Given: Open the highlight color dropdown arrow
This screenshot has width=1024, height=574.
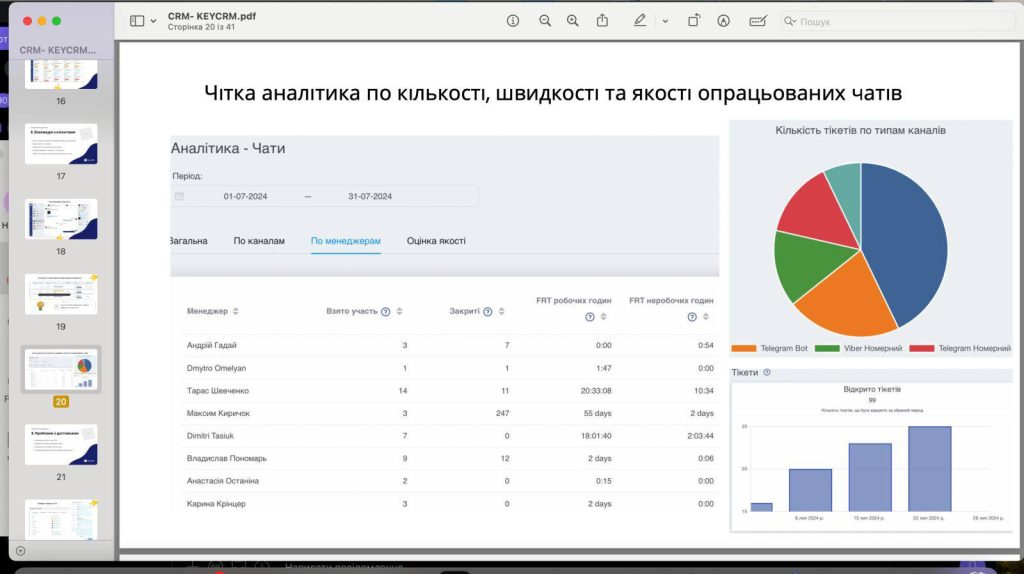Looking at the screenshot, I should [665, 21].
